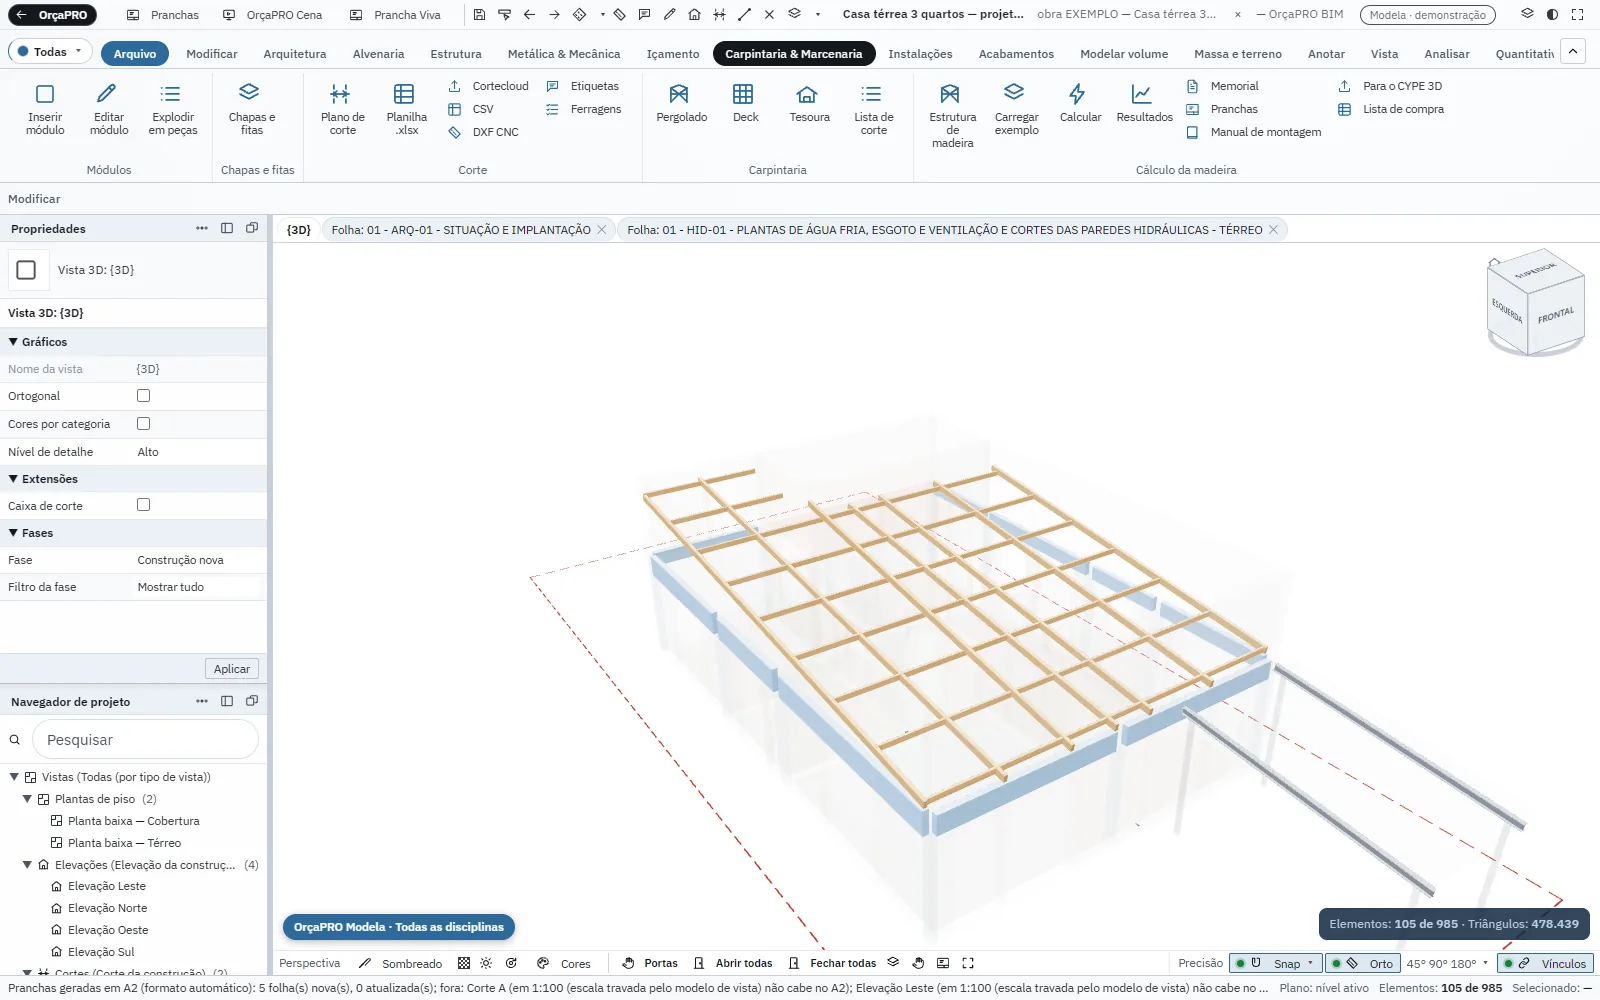This screenshot has height=1000, width=1600.
Task: Collapse the Fases section
Action: click(x=13, y=533)
